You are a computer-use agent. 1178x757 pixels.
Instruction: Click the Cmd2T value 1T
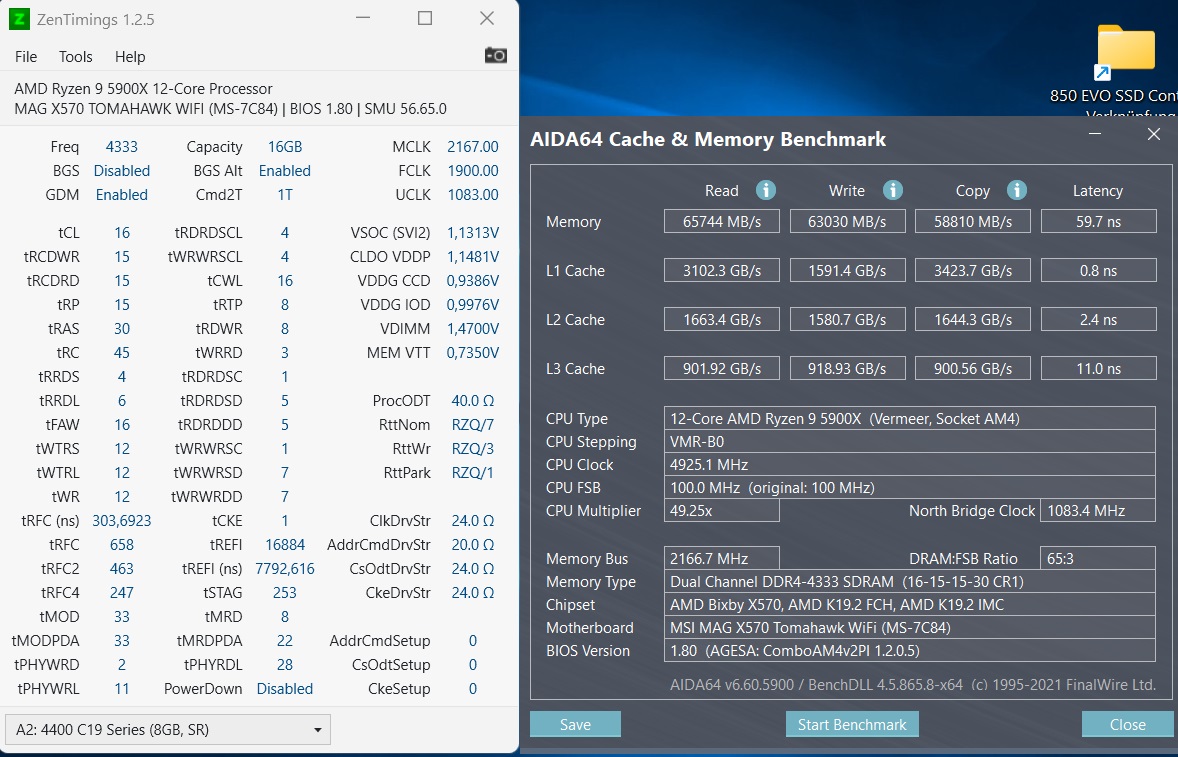(x=285, y=195)
